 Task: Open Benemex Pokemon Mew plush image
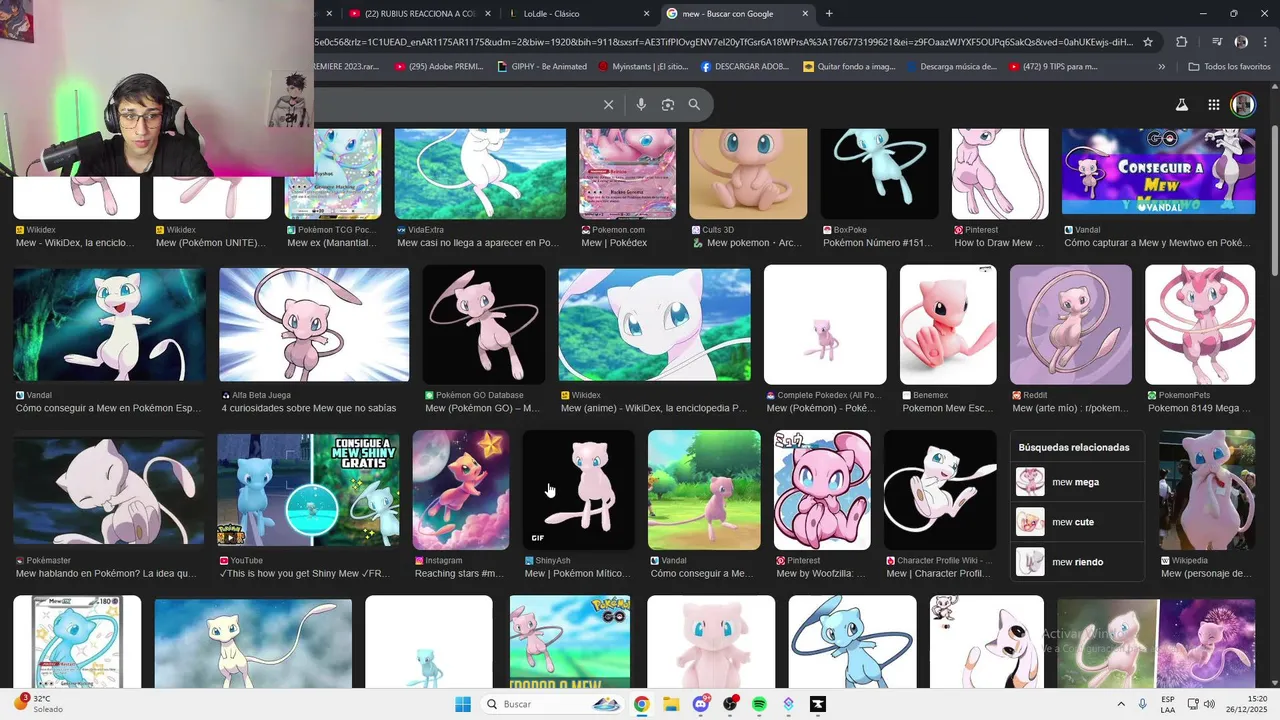coord(948,325)
